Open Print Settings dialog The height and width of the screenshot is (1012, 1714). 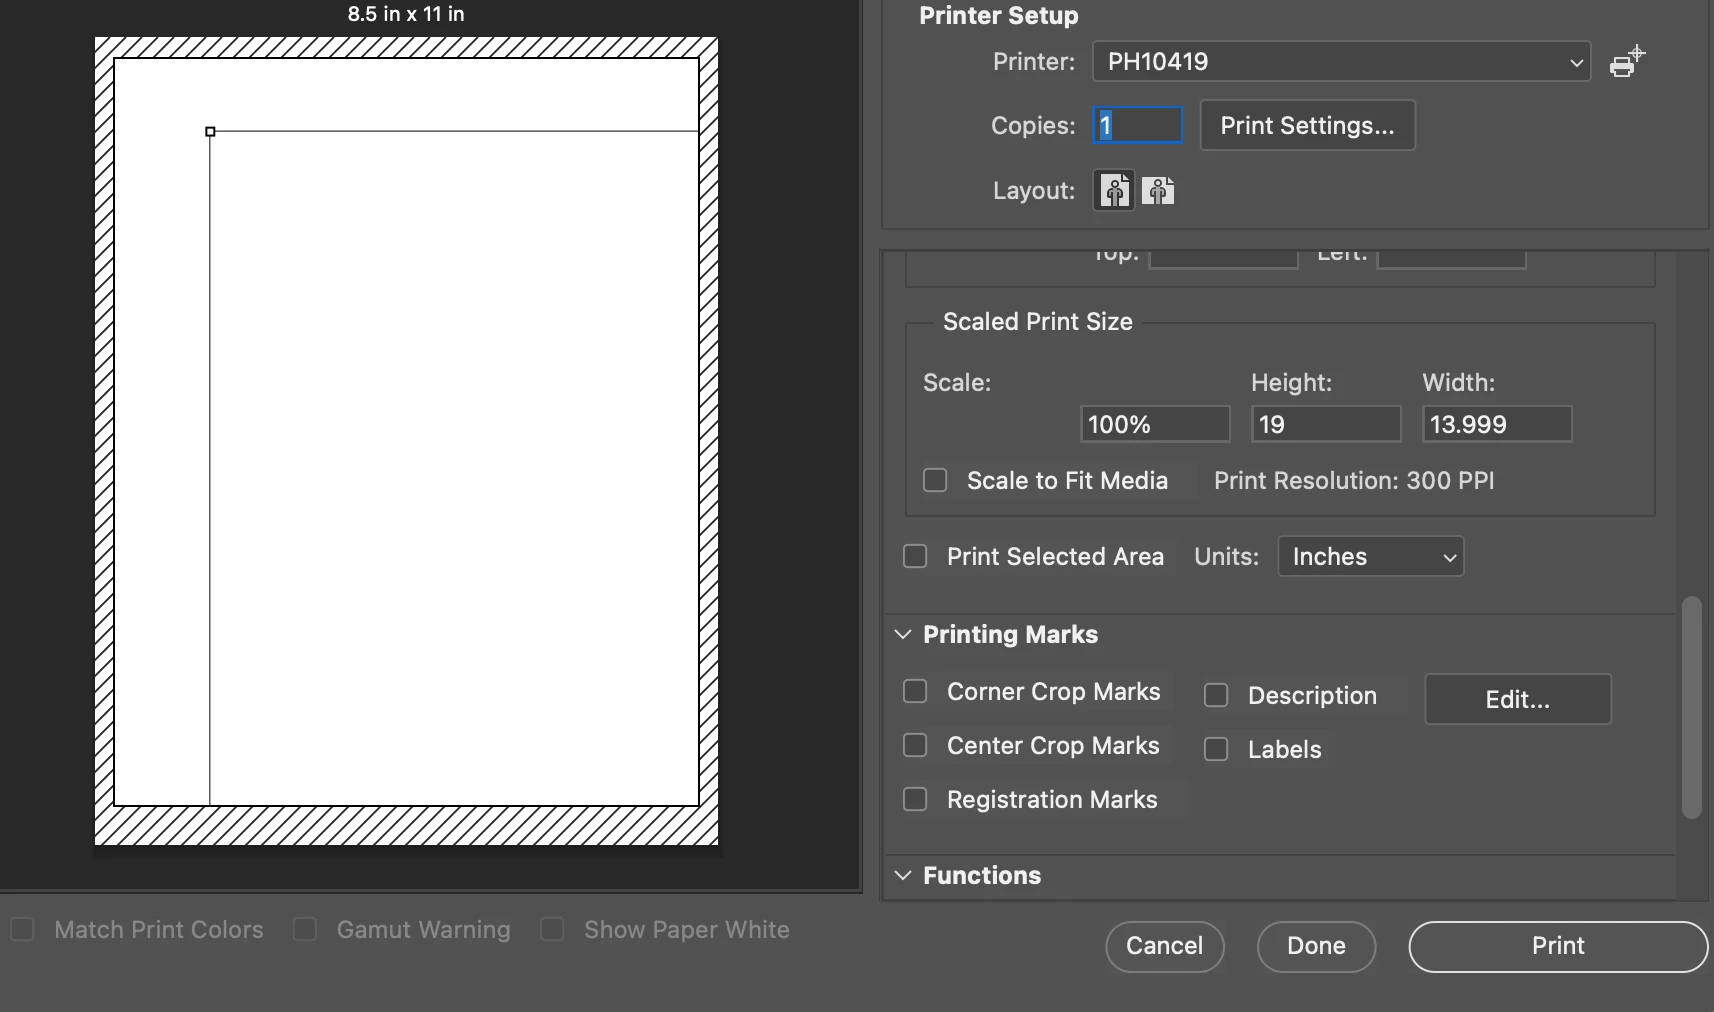(x=1307, y=126)
